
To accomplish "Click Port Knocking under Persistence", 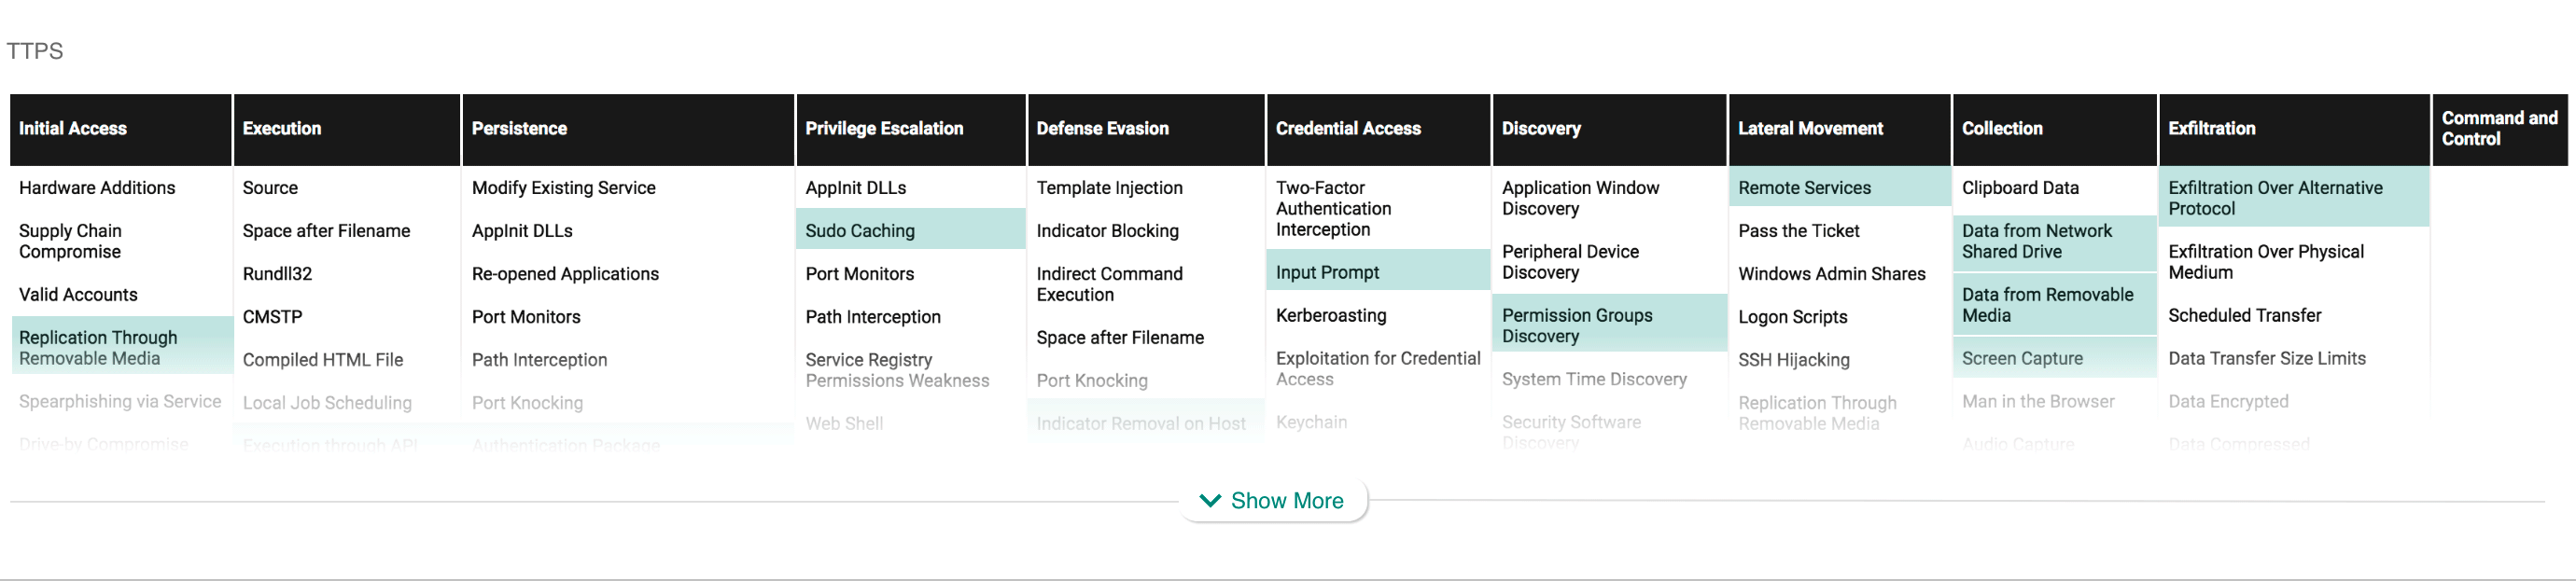I will [527, 403].
